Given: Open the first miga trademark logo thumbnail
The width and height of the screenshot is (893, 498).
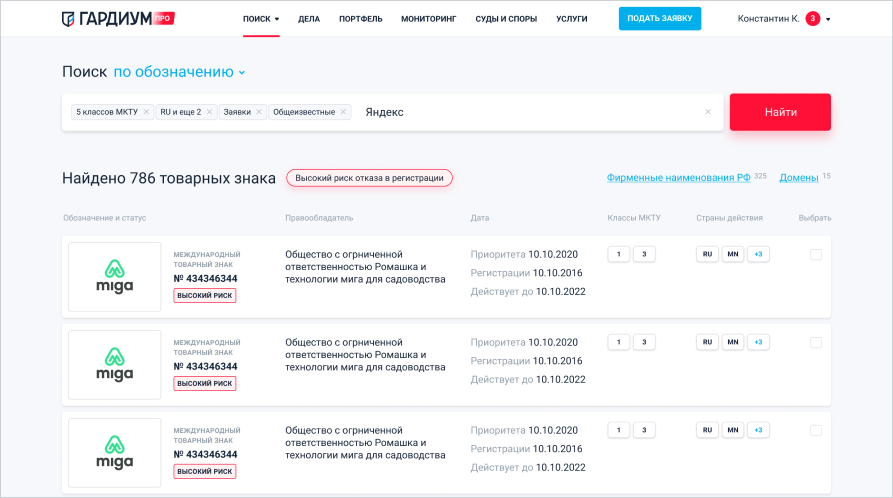Looking at the screenshot, I should pos(114,276).
